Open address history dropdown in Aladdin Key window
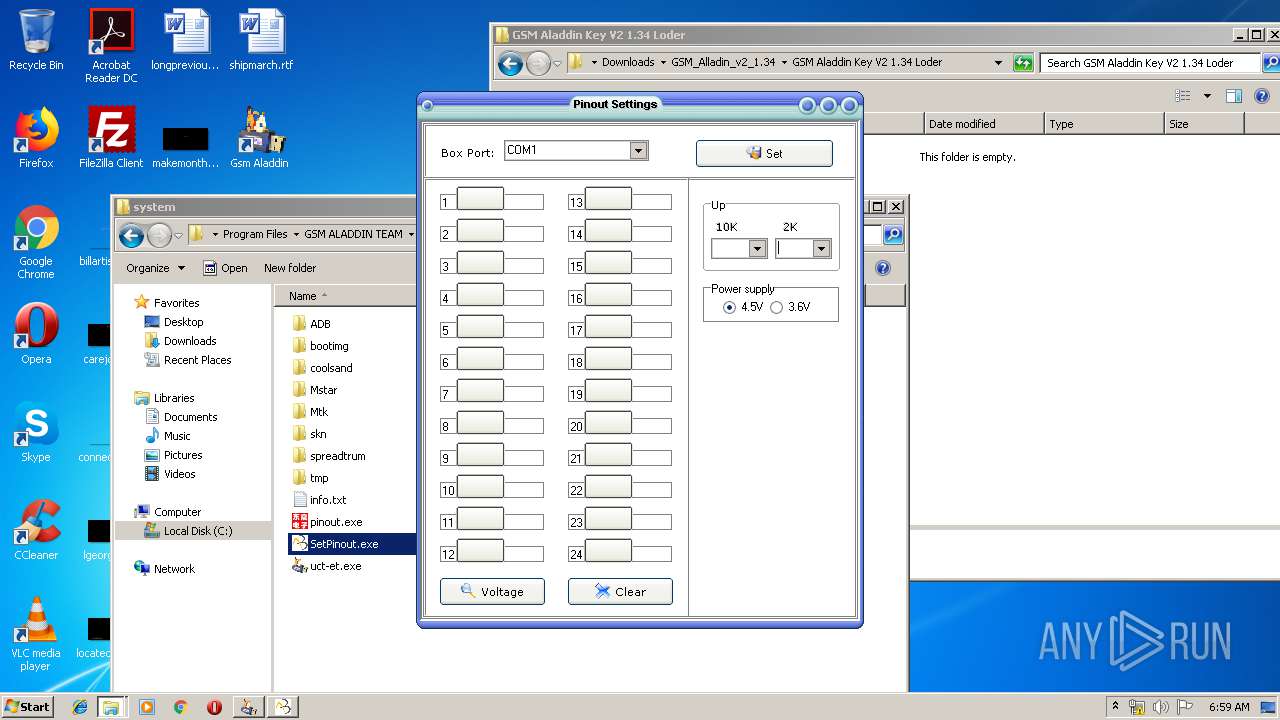The width and height of the screenshot is (1280, 720). [998, 63]
